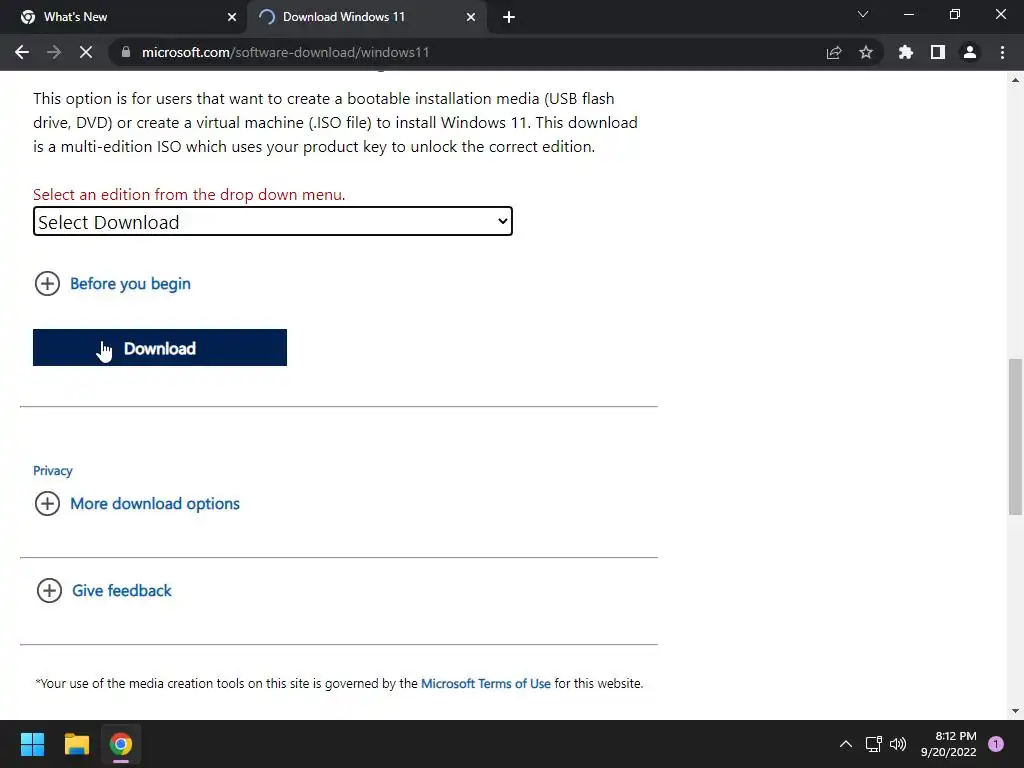Screen dimensions: 1024x768
Task: Open the tab search chevron
Action: (863, 14)
